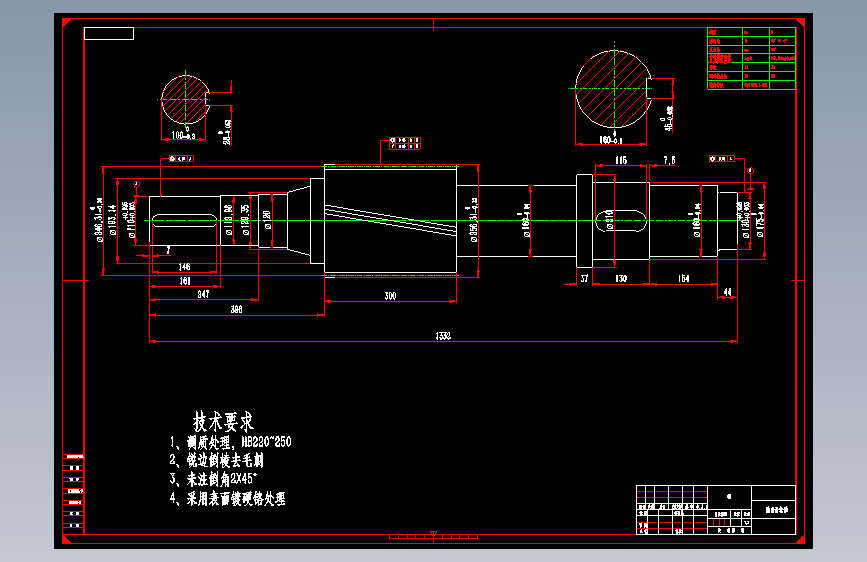The height and width of the screenshot is (562, 867).
Task: Select the small hatched cross-section circle
Action: [185, 100]
